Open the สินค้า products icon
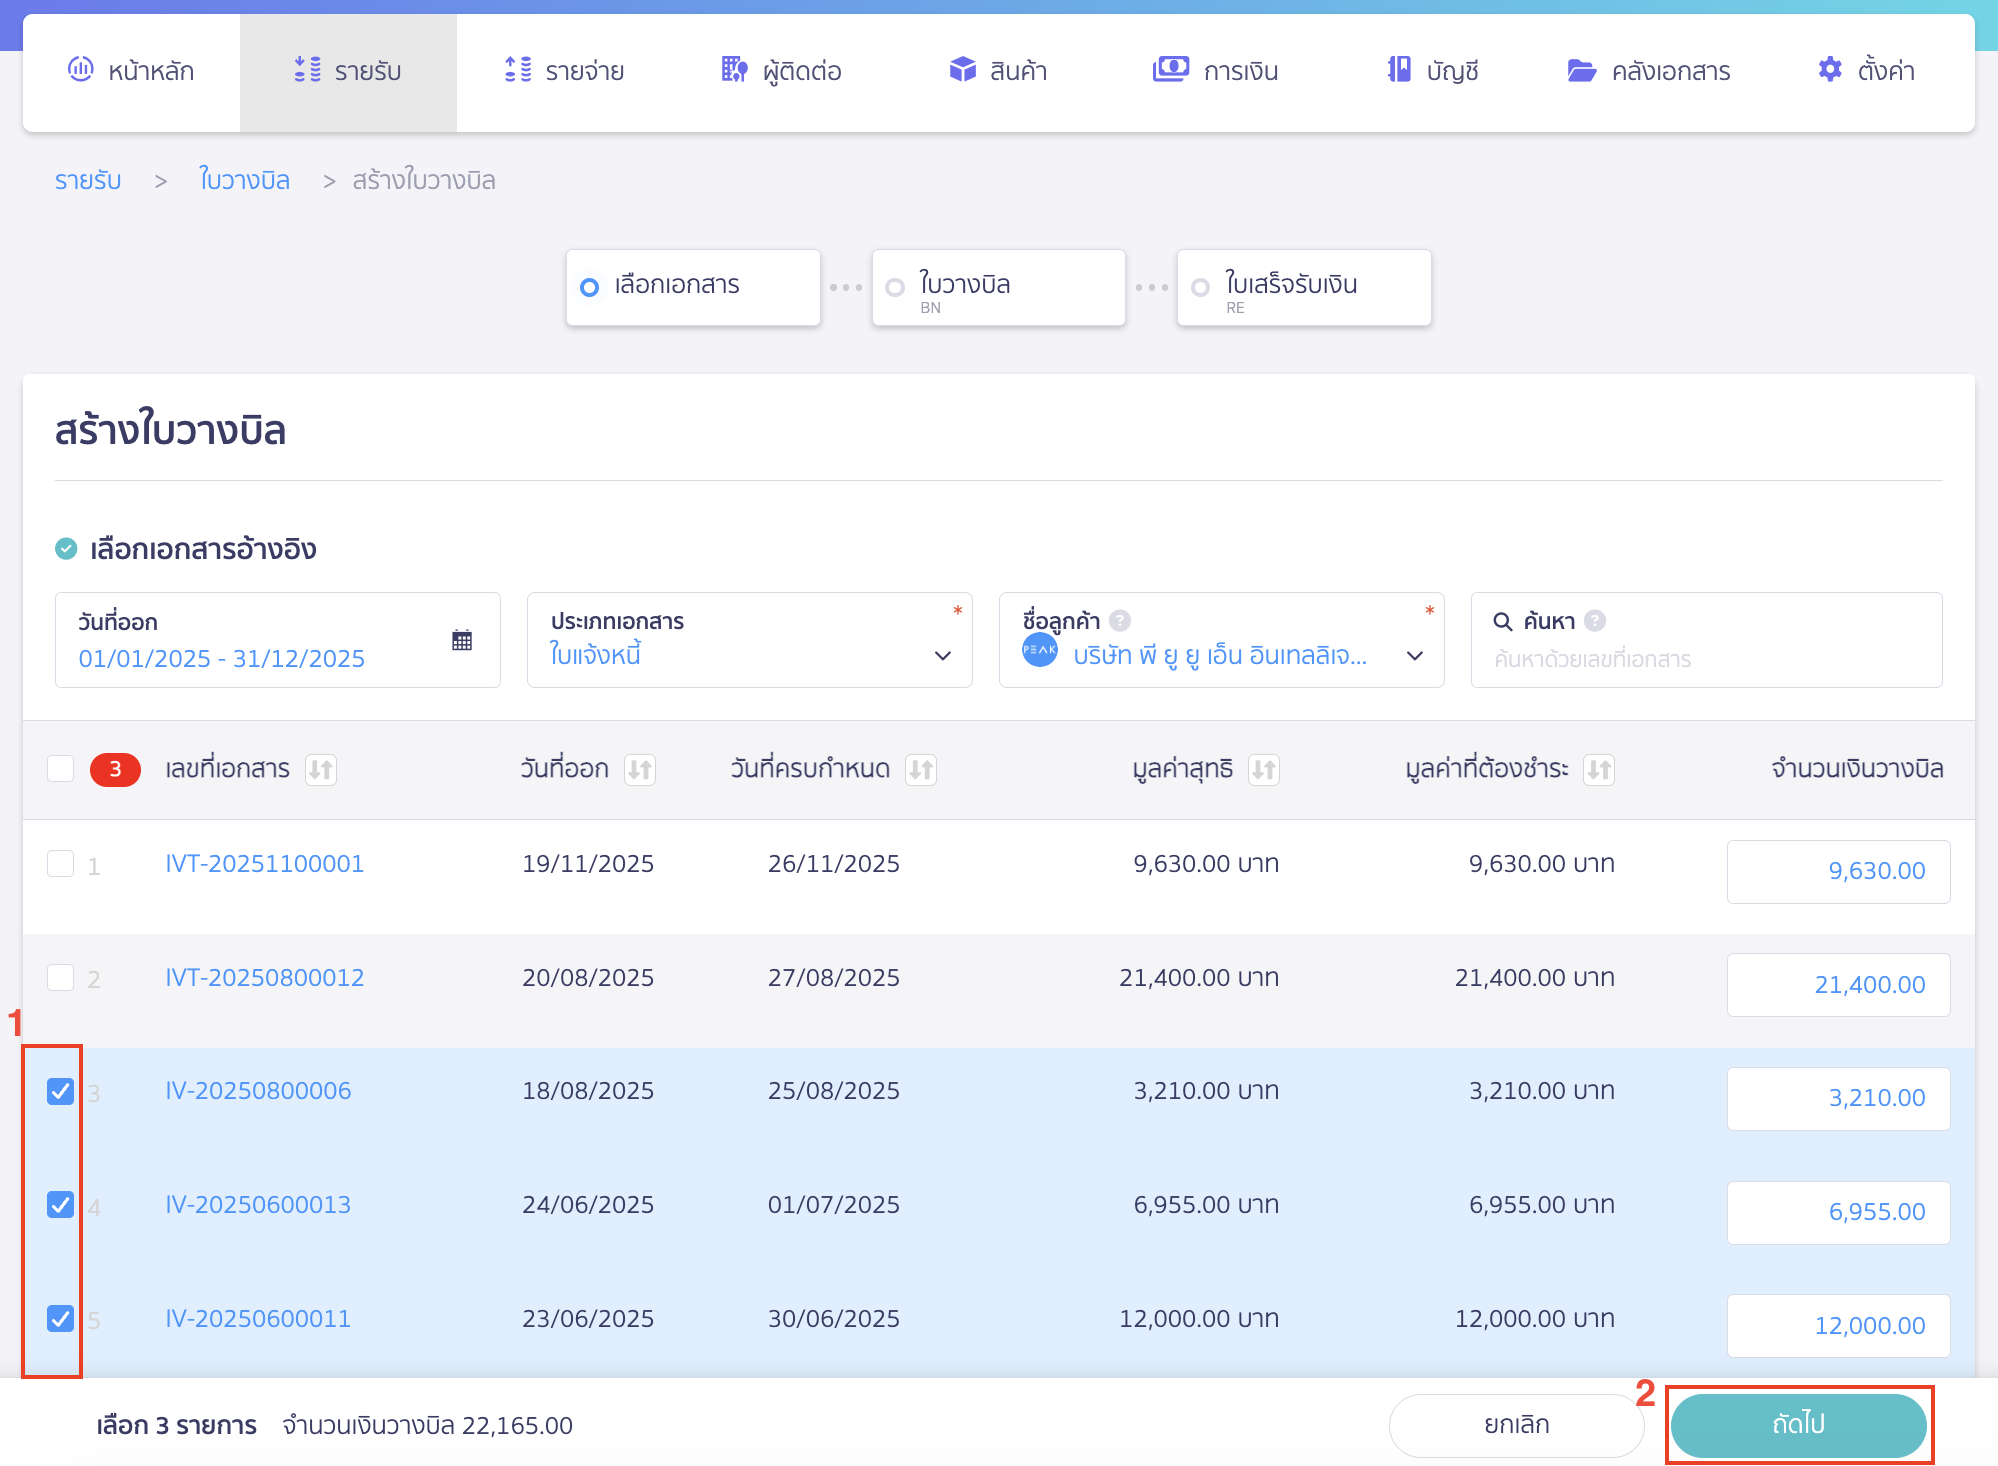This screenshot has height=1466, width=1998. coord(962,70)
